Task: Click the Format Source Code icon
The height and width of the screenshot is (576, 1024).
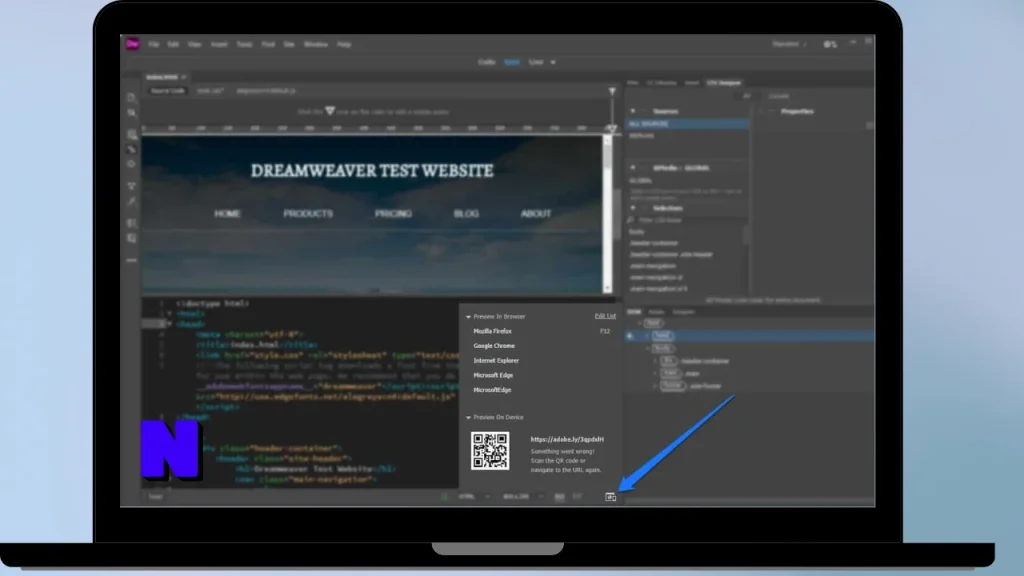Action: [131, 201]
